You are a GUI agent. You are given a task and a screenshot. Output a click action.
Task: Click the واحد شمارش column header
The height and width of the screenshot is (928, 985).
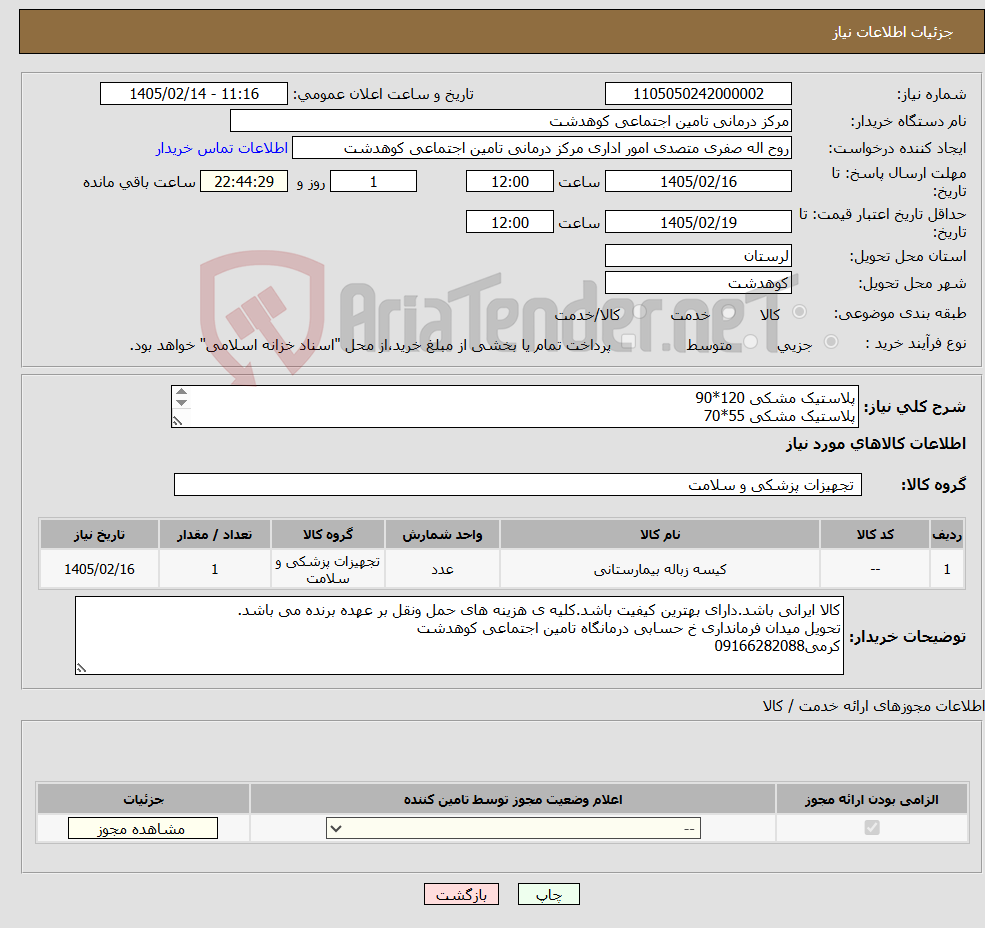click(x=442, y=535)
